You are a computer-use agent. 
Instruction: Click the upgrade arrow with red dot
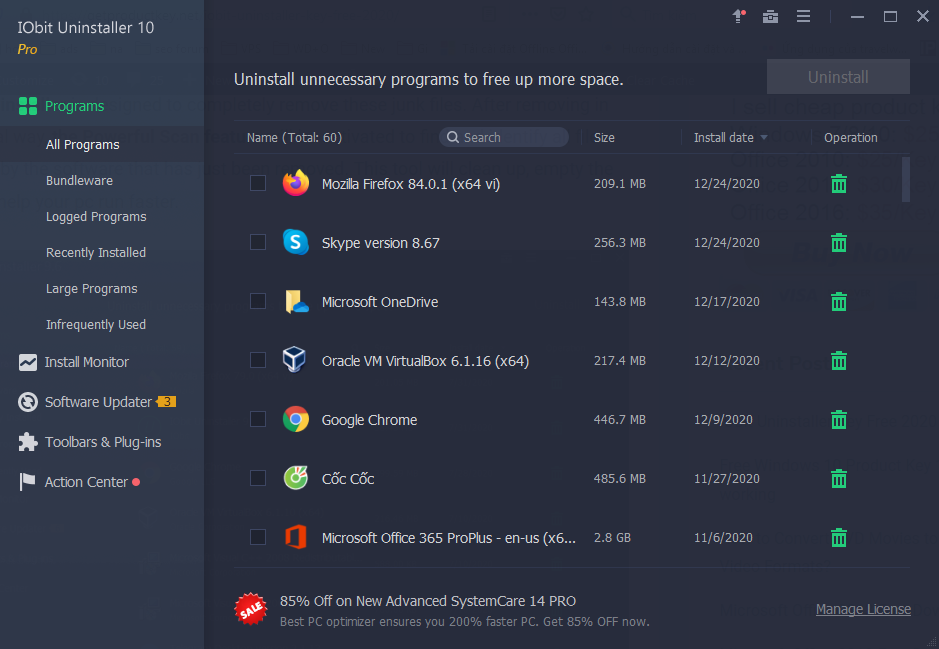738,16
